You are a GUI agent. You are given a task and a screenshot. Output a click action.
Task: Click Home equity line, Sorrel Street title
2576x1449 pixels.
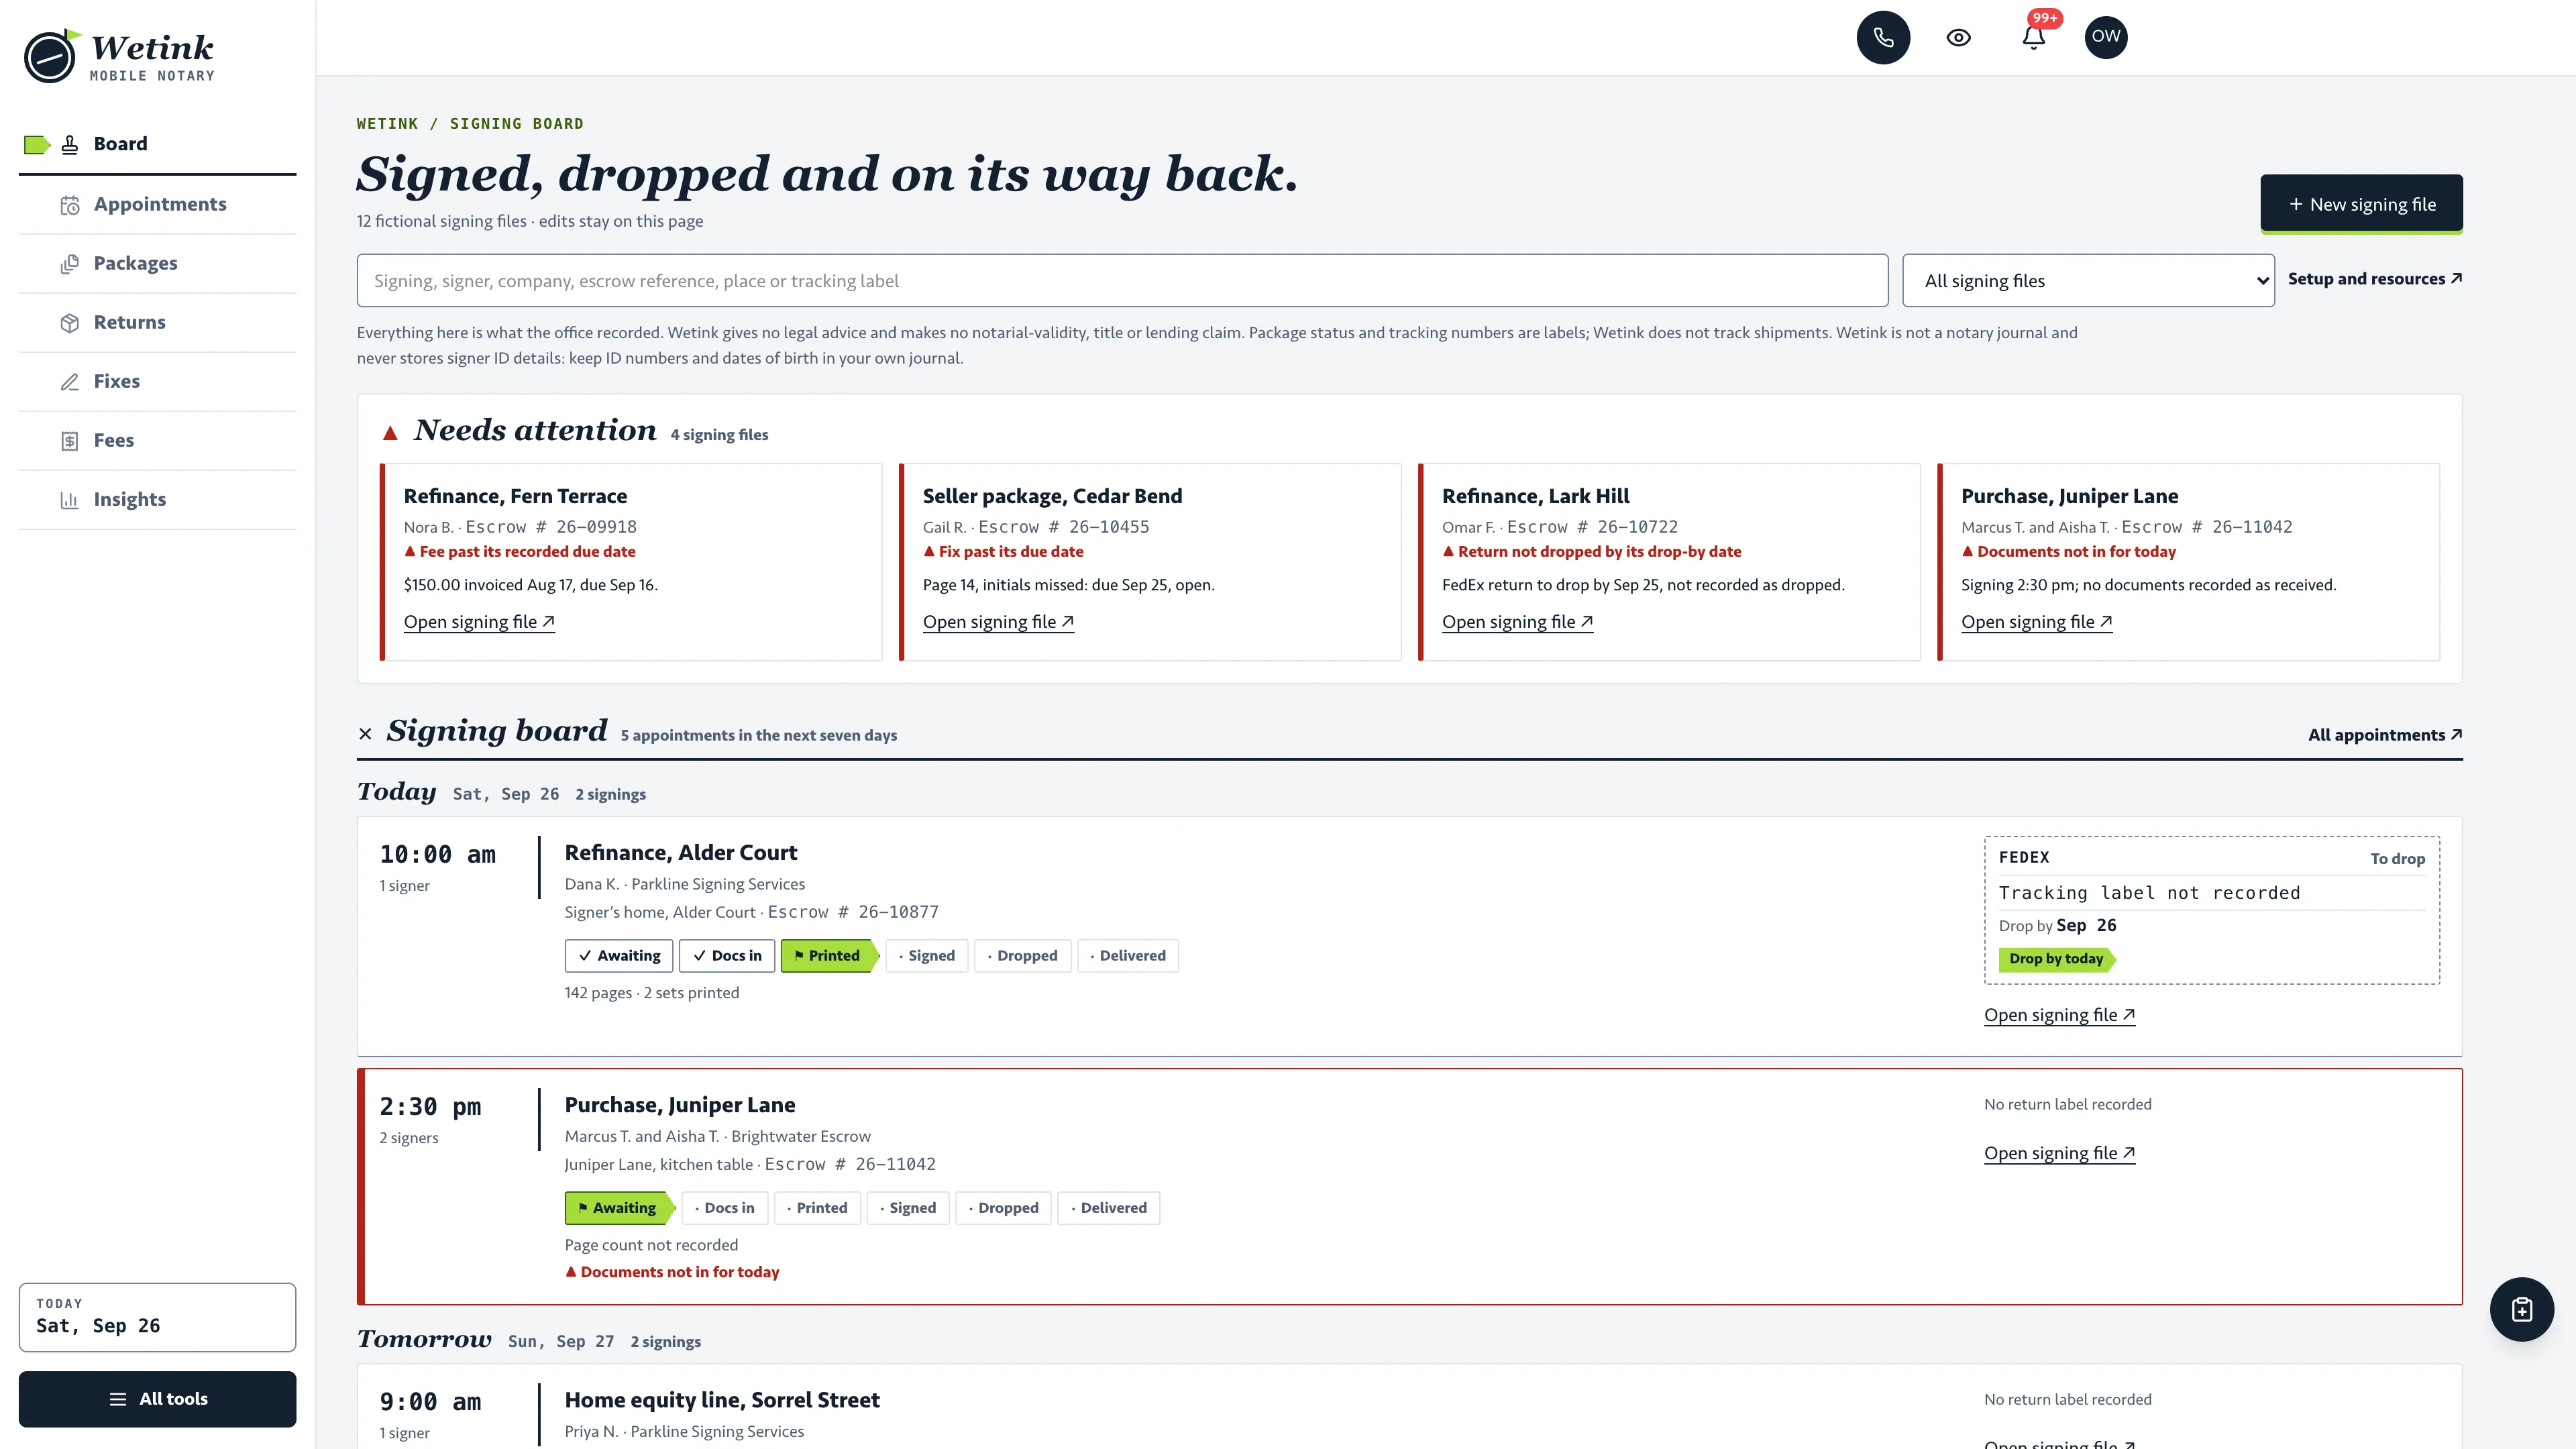point(722,1400)
